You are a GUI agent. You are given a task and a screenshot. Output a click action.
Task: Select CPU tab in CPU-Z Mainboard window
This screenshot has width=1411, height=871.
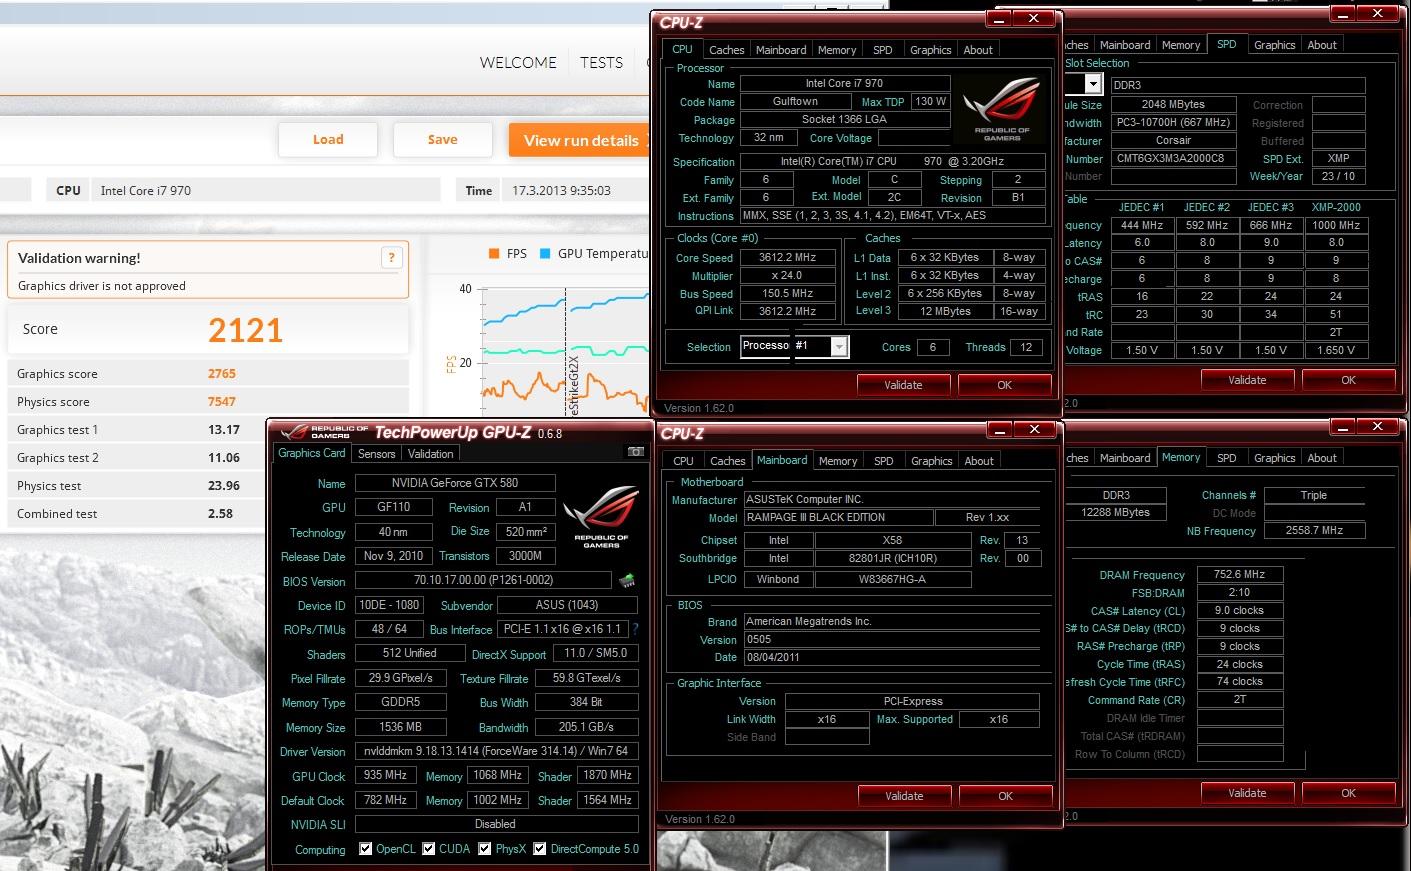[684, 461]
